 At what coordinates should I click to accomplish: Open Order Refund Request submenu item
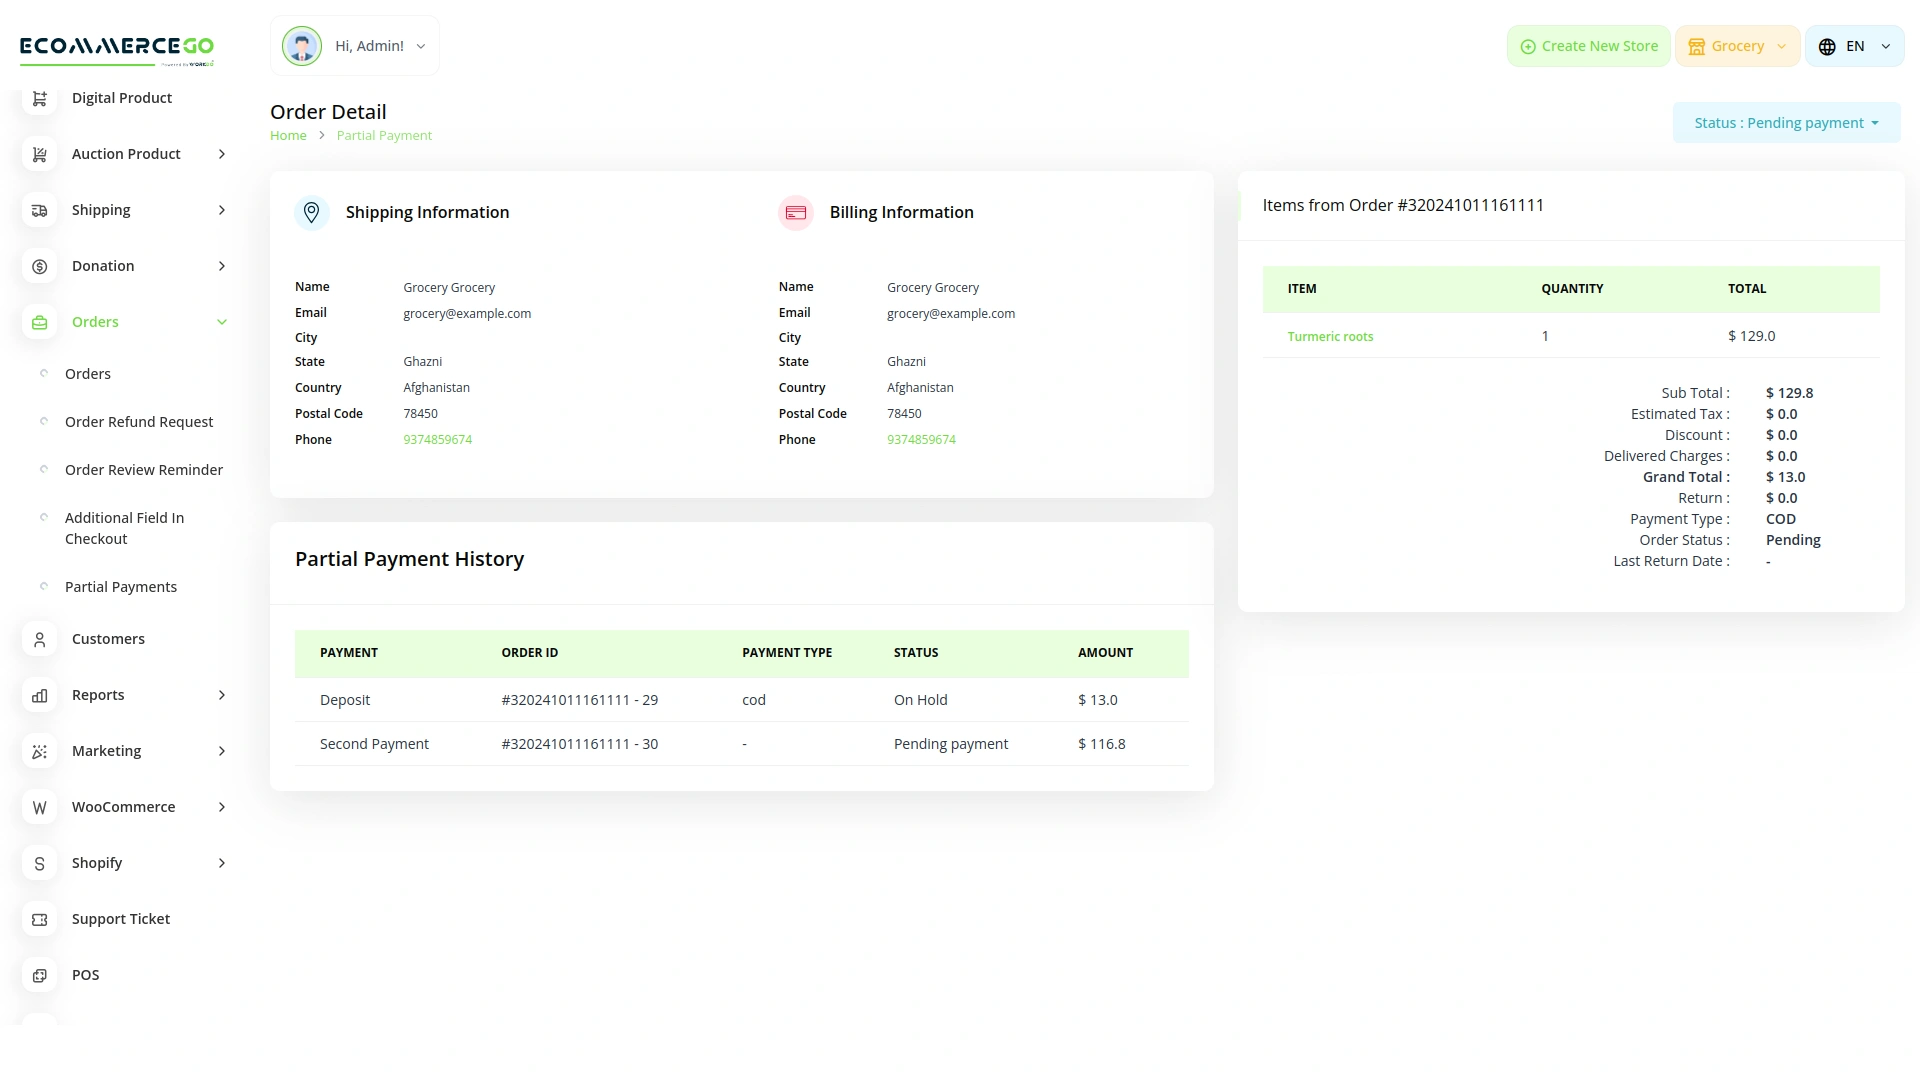tap(139, 422)
